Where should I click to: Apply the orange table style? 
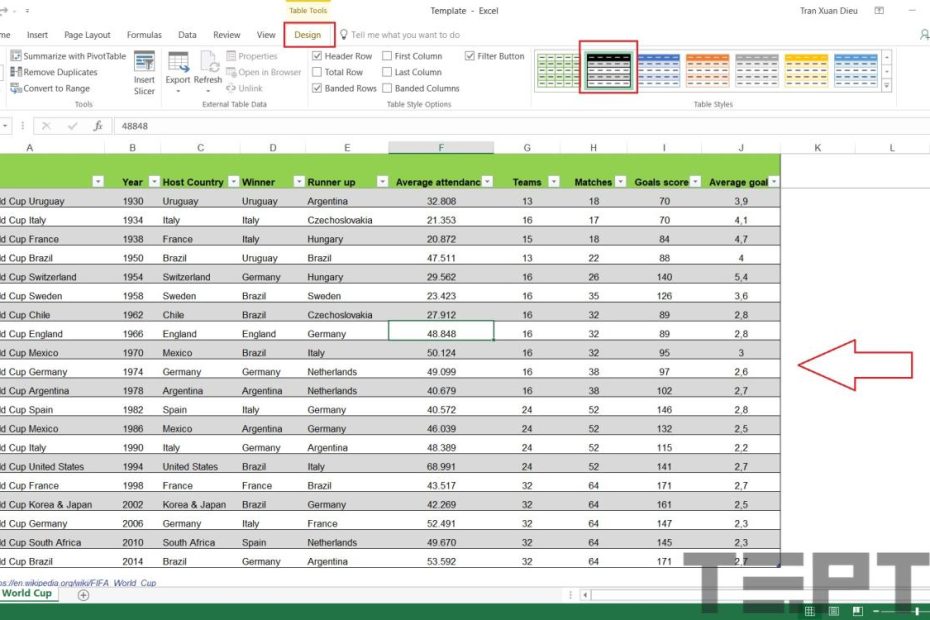pyautogui.click(x=708, y=69)
